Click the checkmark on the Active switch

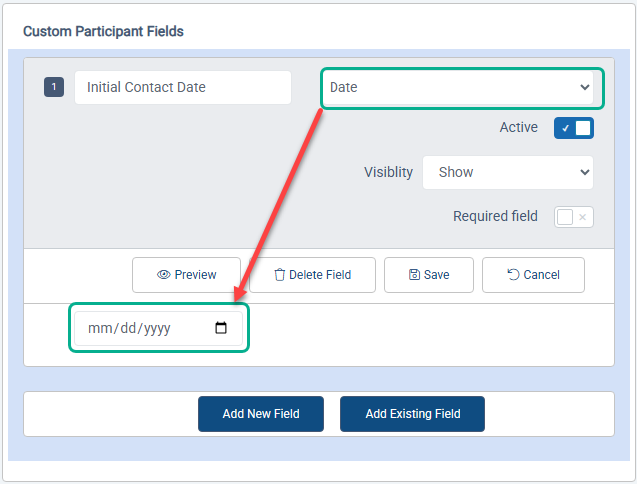(565, 128)
